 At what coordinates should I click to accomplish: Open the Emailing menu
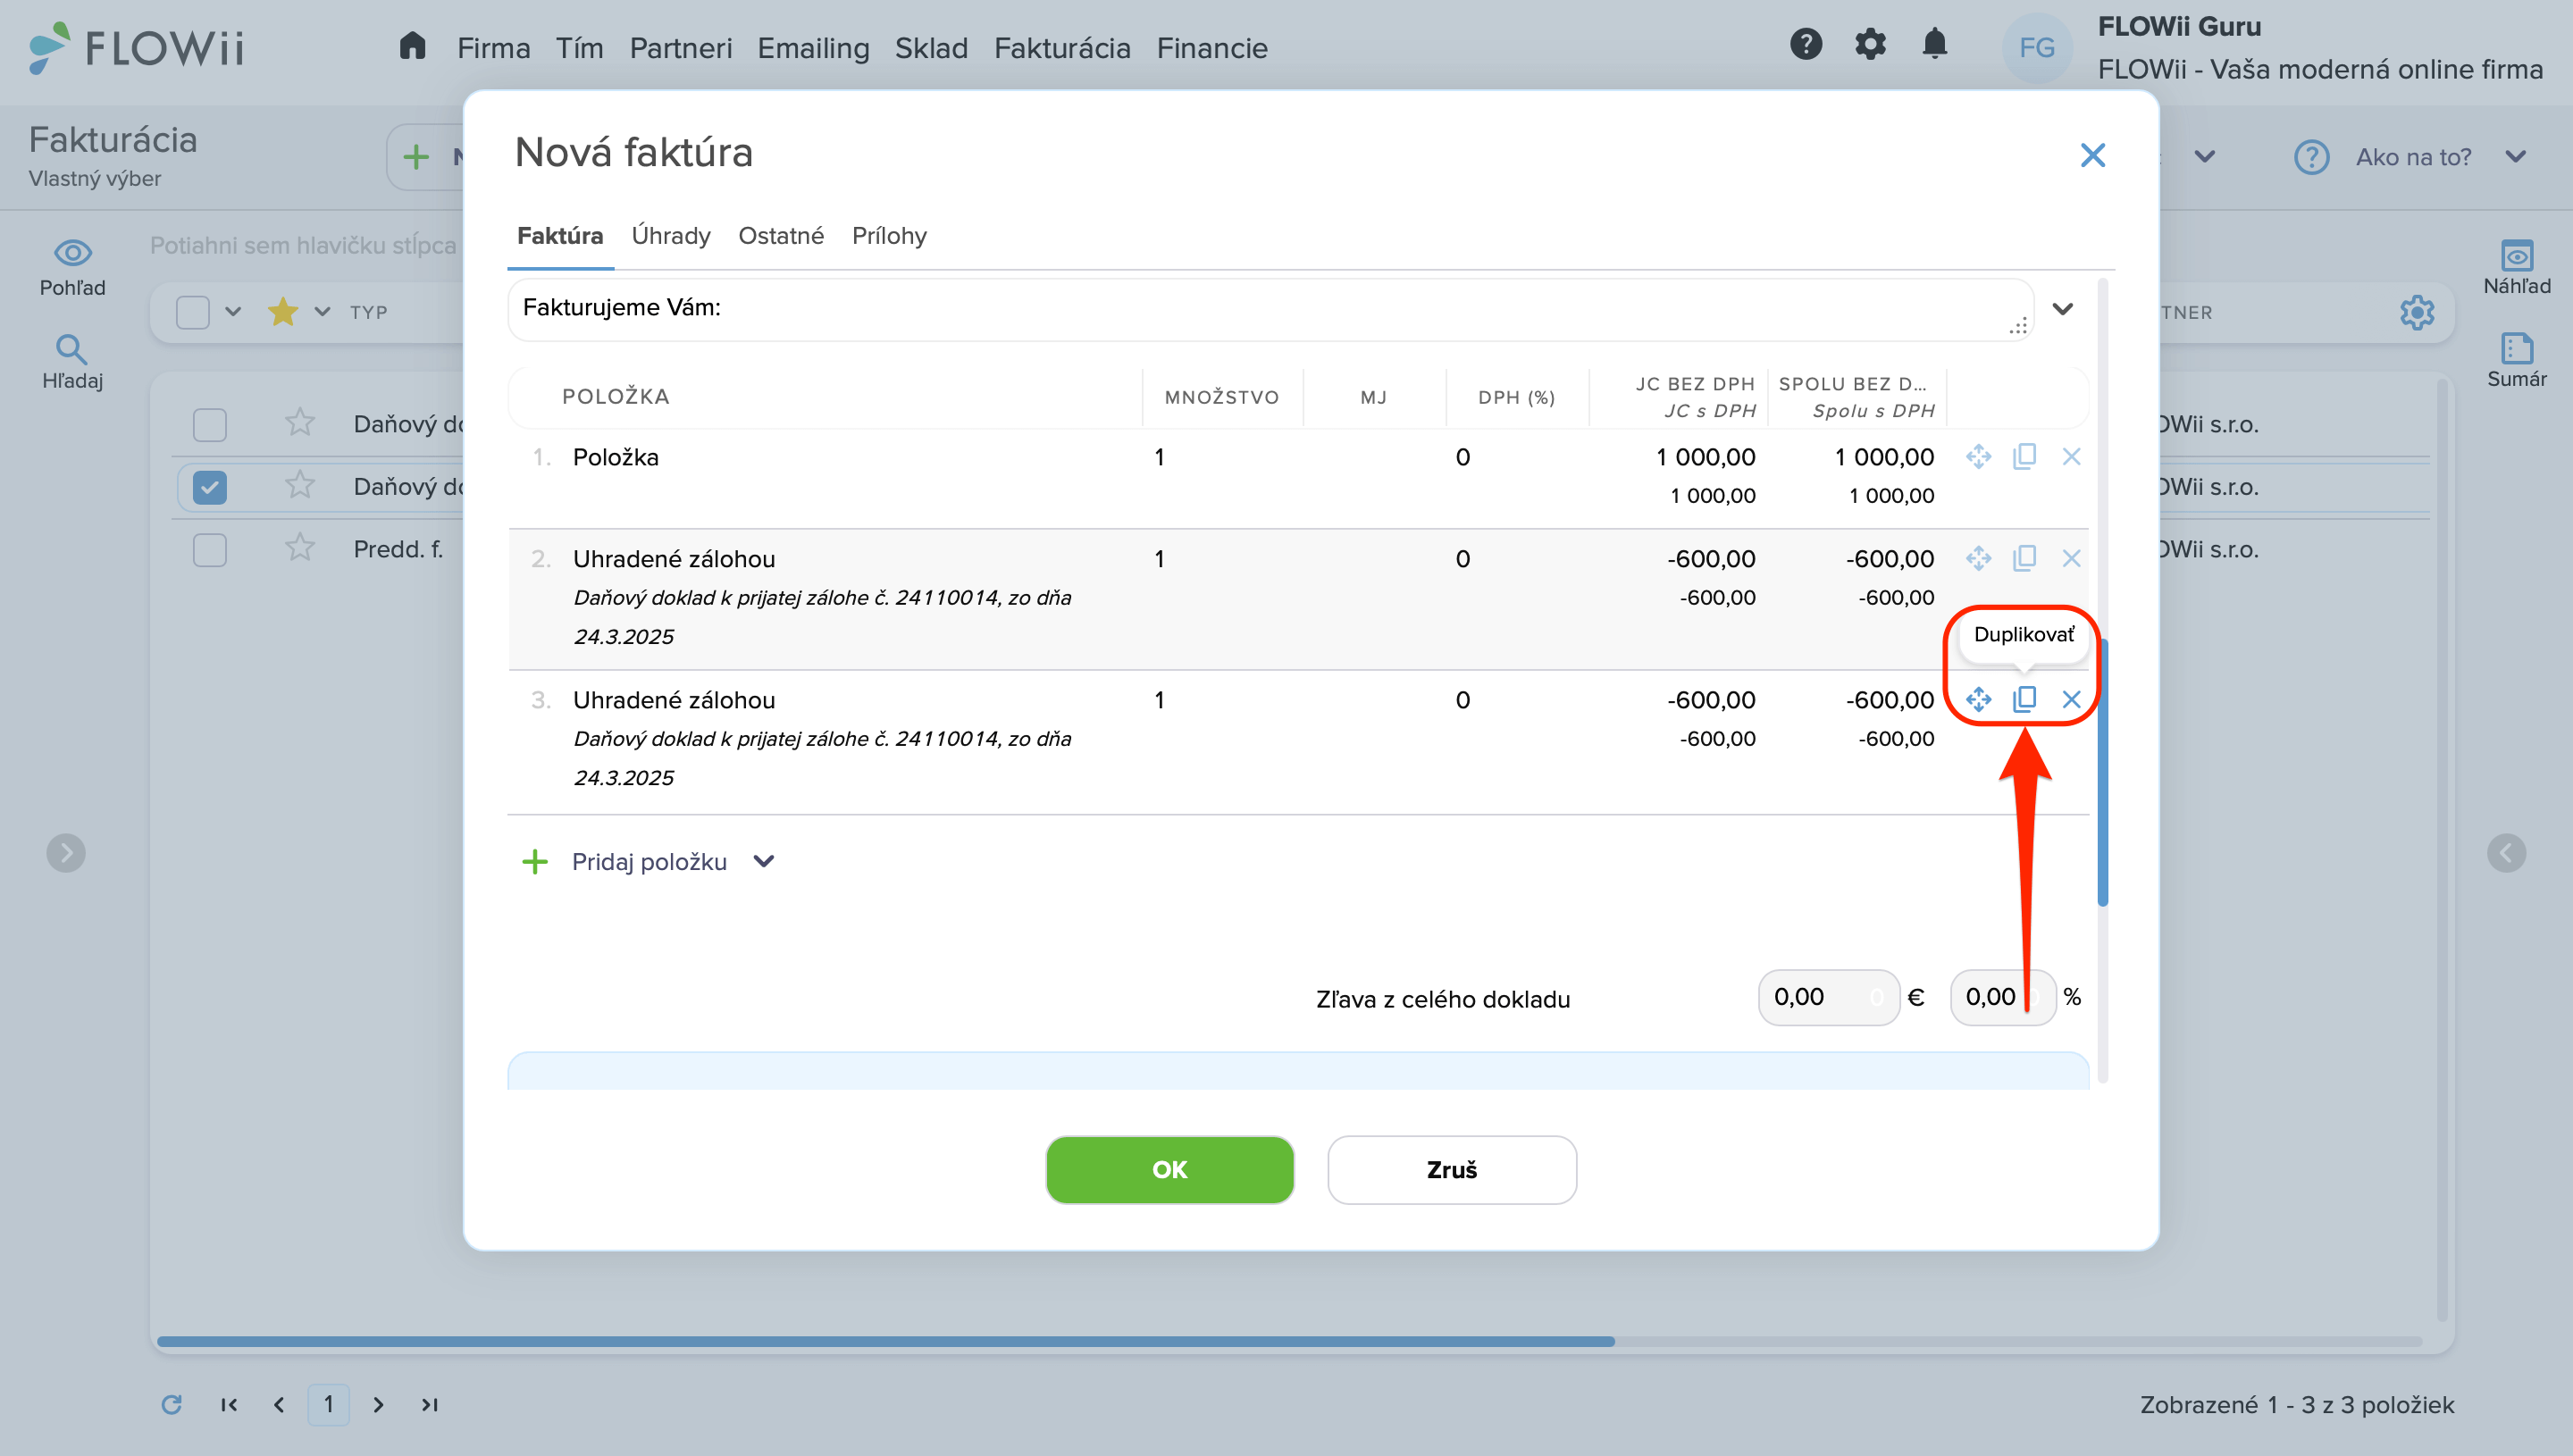click(813, 48)
